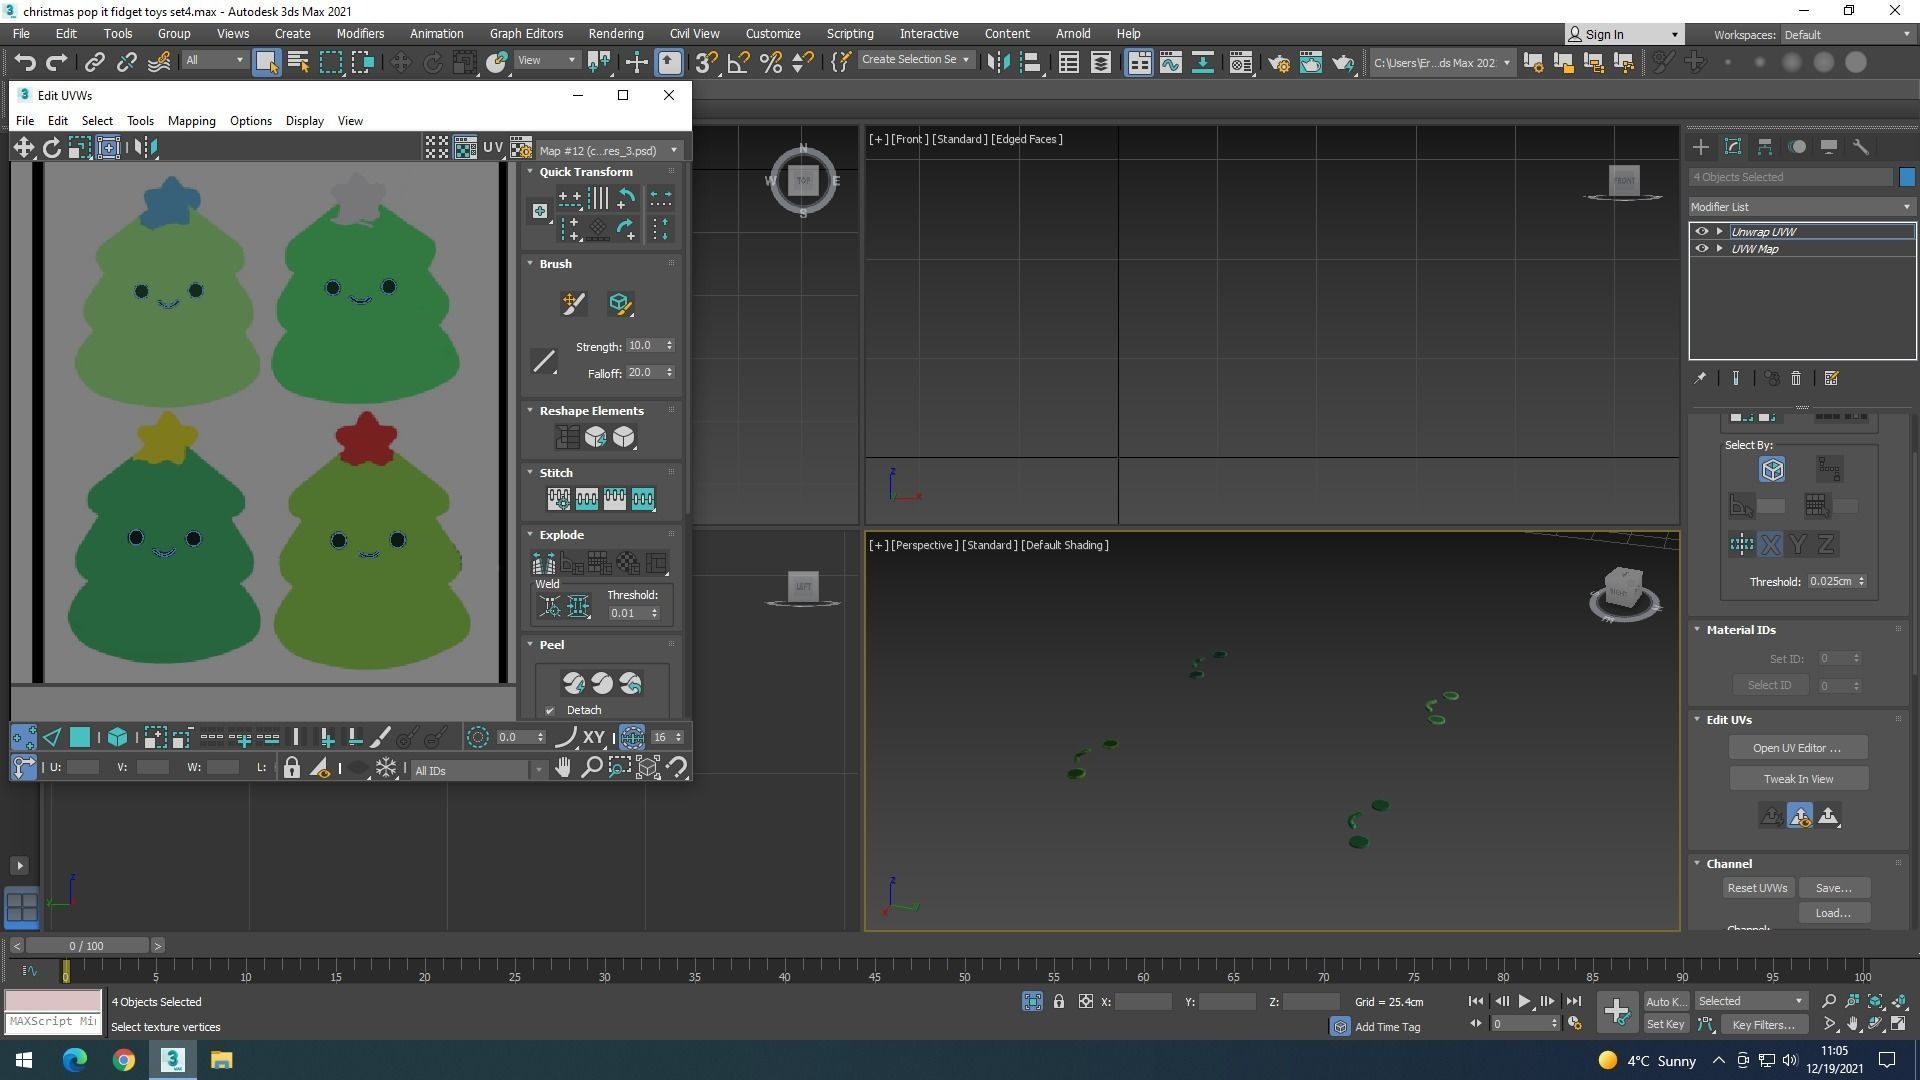This screenshot has width=1920, height=1080.
Task: Hide the Unwrap UVW modifier eye icon
Action: [x=1701, y=231]
